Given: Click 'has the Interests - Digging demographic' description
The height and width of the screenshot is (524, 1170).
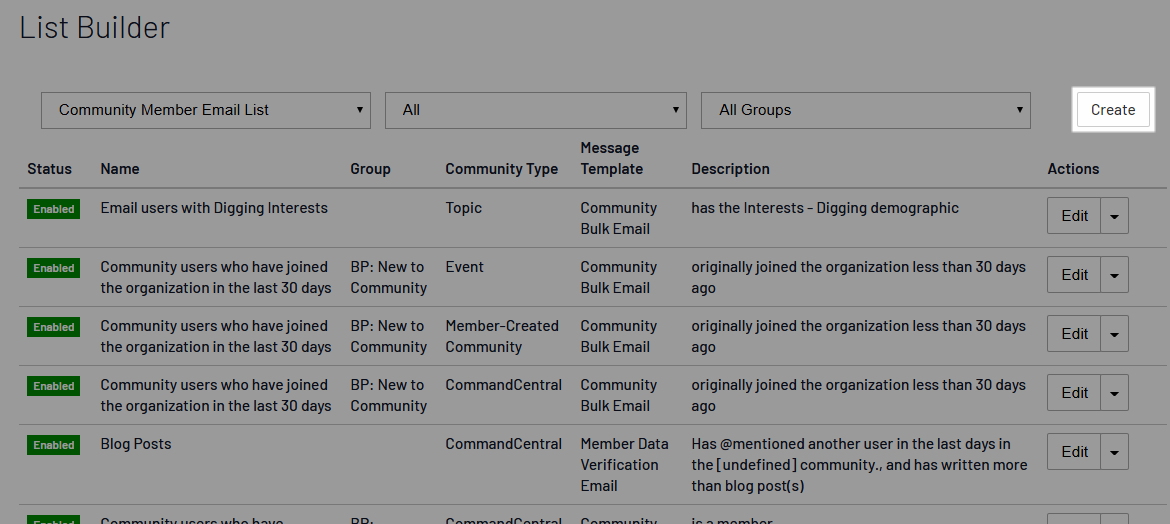Looking at the screenshot, I should [825, 208].
